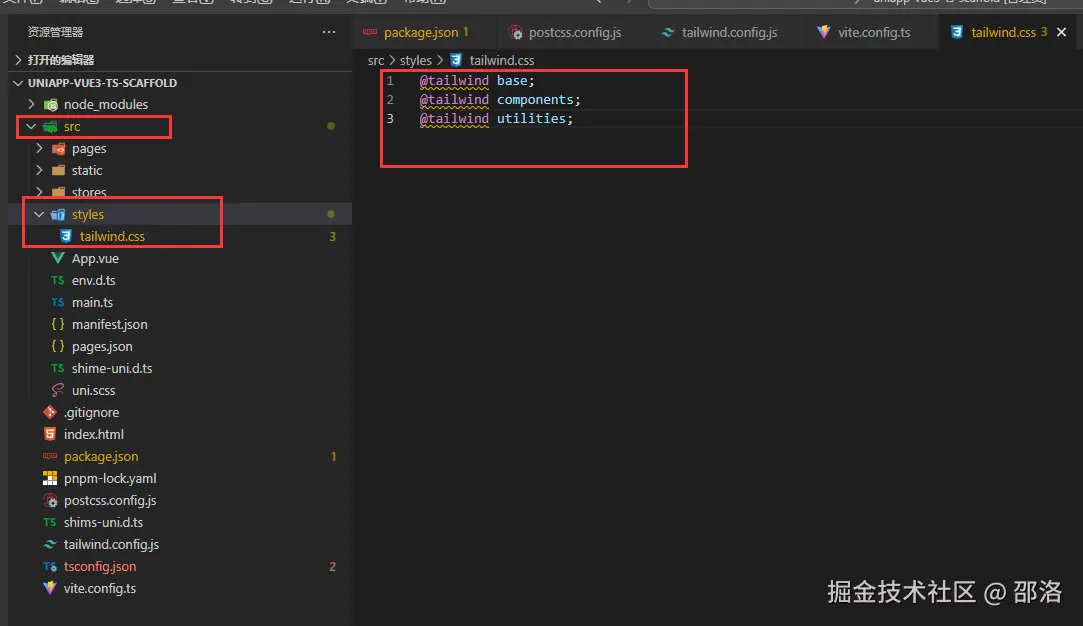Click the HTML5 icon beside index.html
Screen dimensions: 1083x626
[50, 434]
